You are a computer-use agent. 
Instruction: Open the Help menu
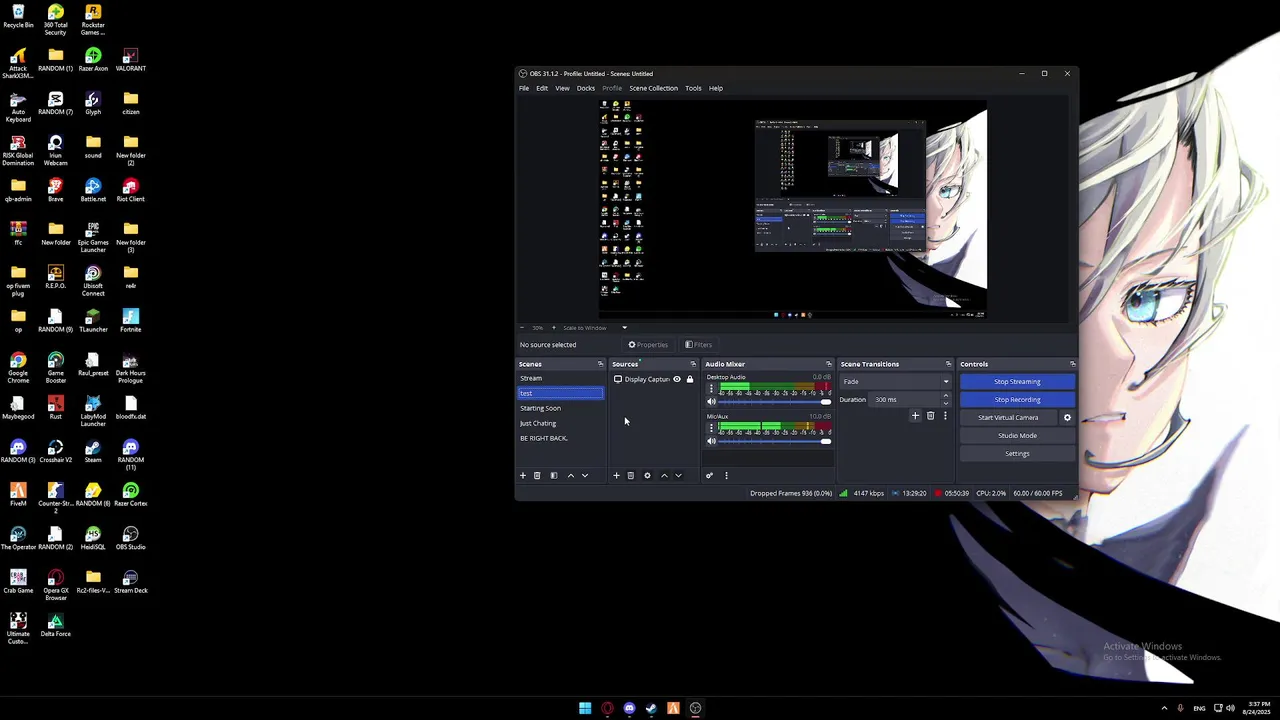716,88
